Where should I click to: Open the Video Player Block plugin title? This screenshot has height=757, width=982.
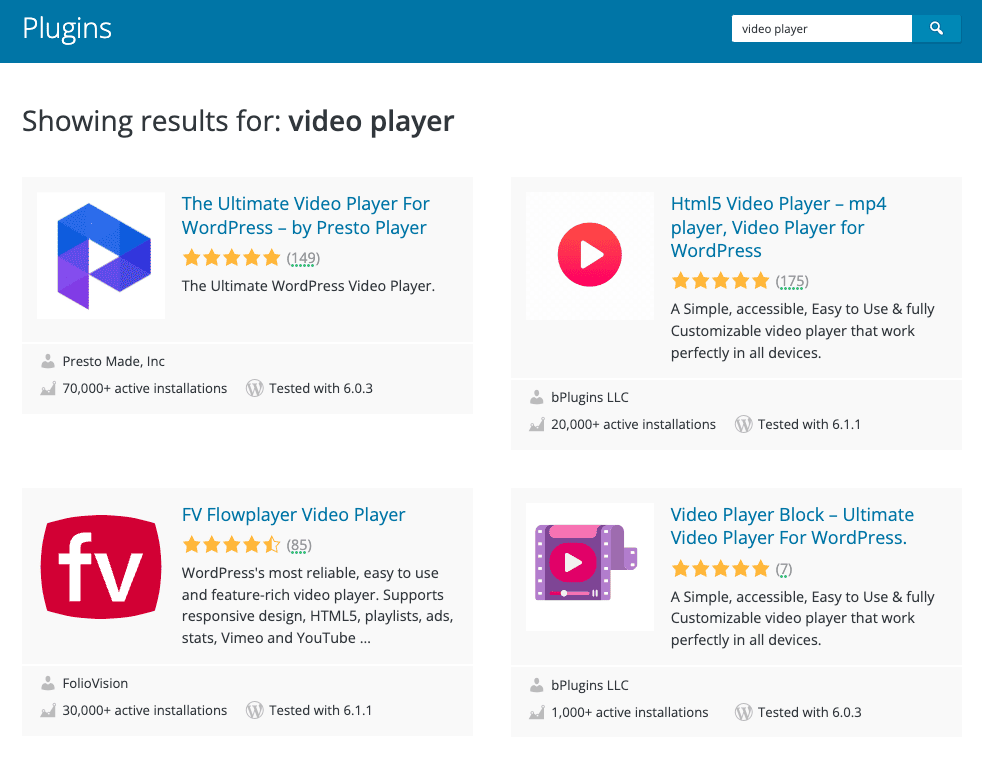click(791, 526)
